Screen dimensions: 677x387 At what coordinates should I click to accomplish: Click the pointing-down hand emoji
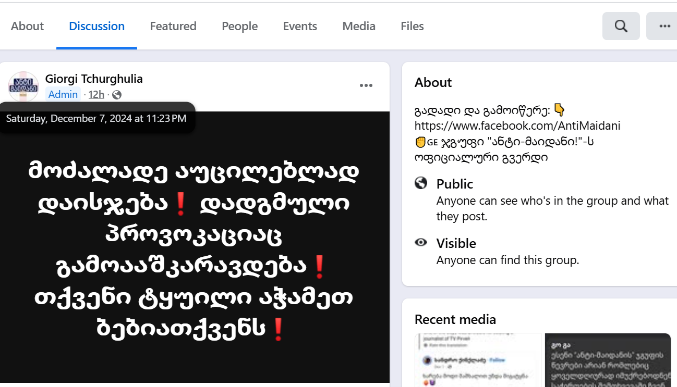point(559,110)
